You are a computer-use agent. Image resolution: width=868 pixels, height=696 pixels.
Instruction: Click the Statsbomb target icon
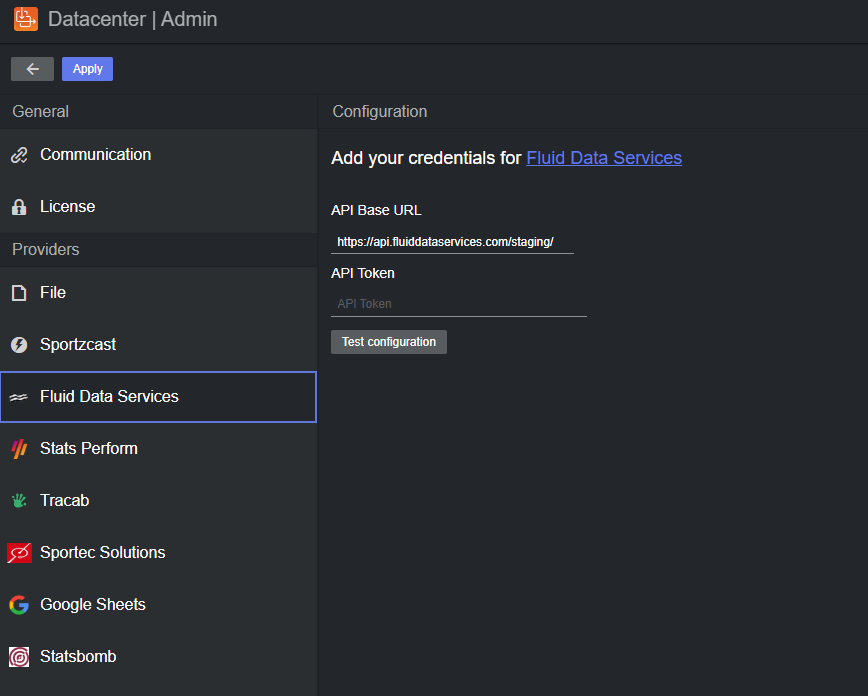pyautogui.click(x=19, y=657)
